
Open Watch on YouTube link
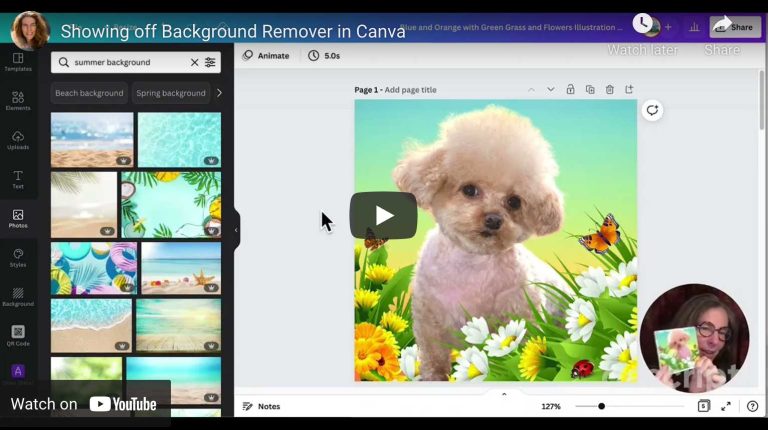click(x=84, y=404)
